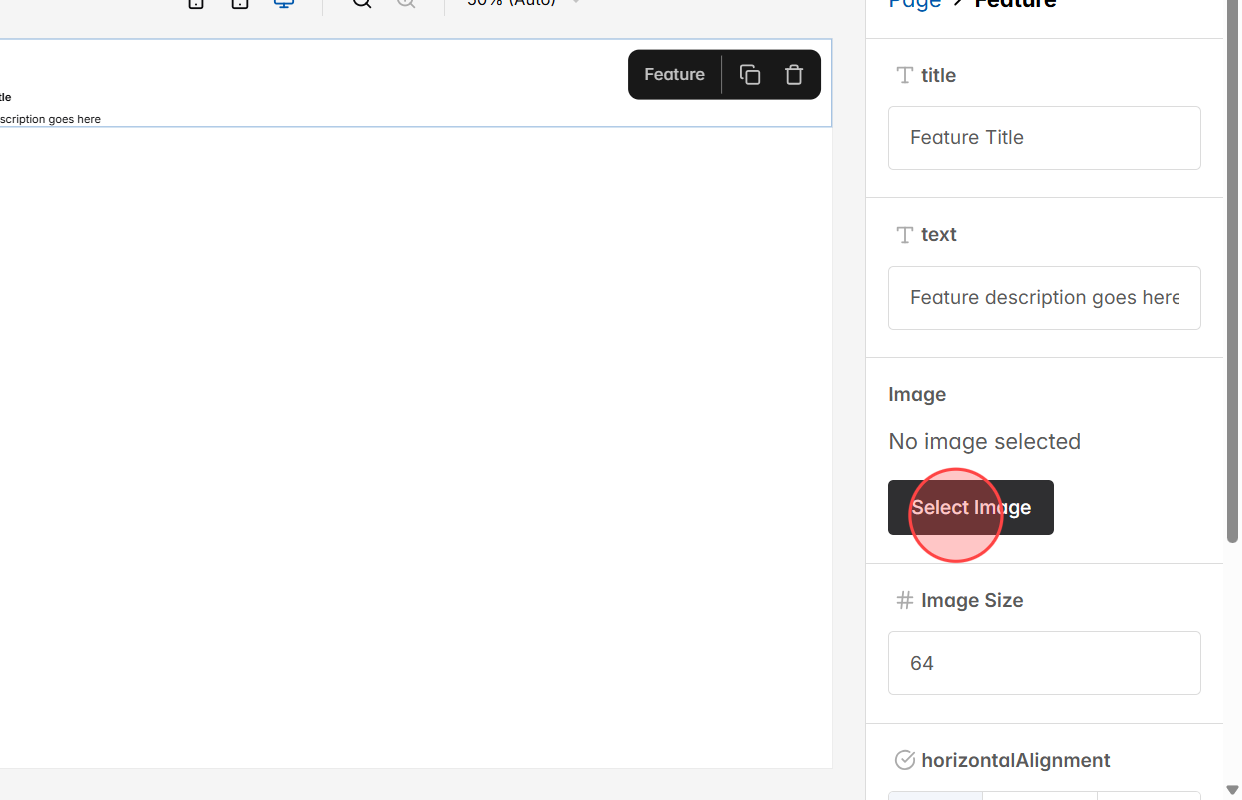
Task: Click the # icon beside Image Size
Action: click(904, 600)
